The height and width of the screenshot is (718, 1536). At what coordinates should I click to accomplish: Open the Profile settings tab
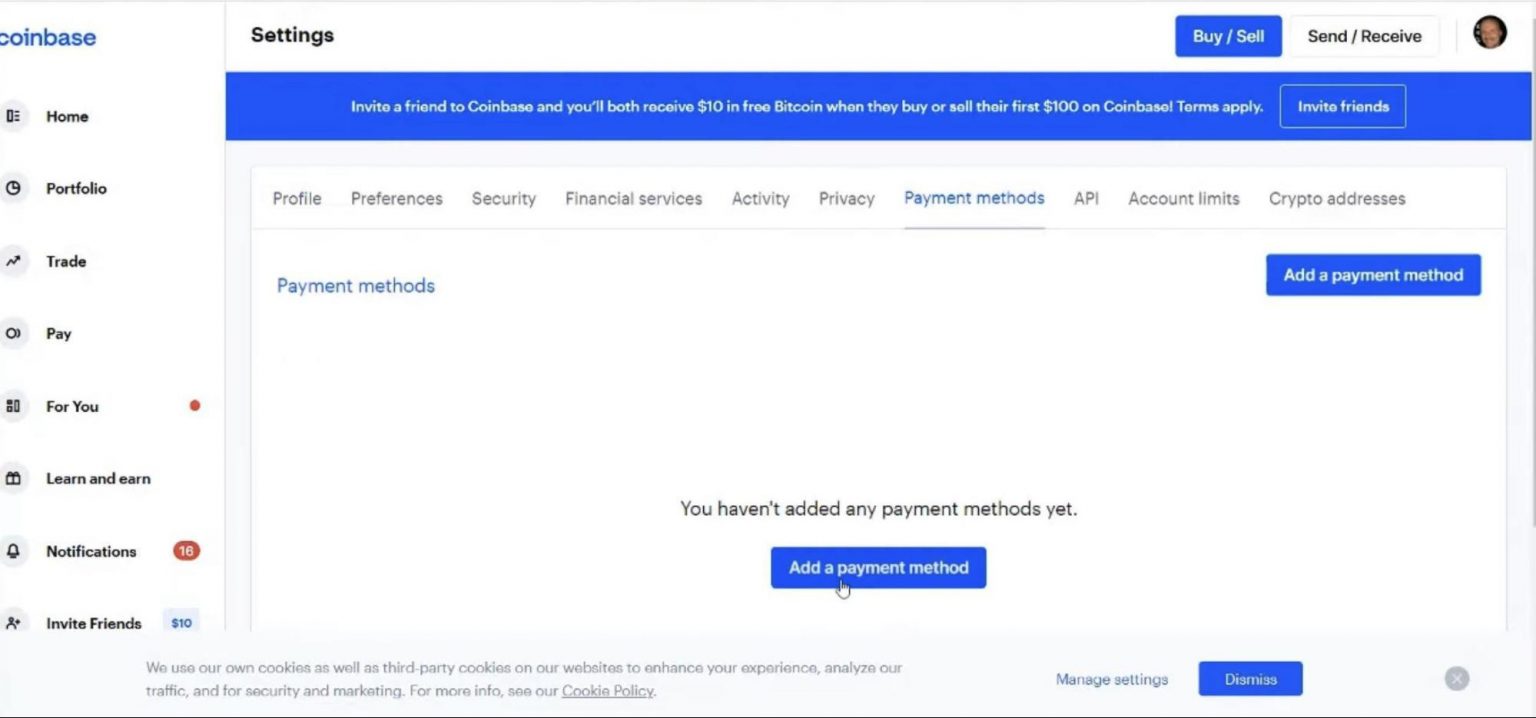click(x=296, y=199)
